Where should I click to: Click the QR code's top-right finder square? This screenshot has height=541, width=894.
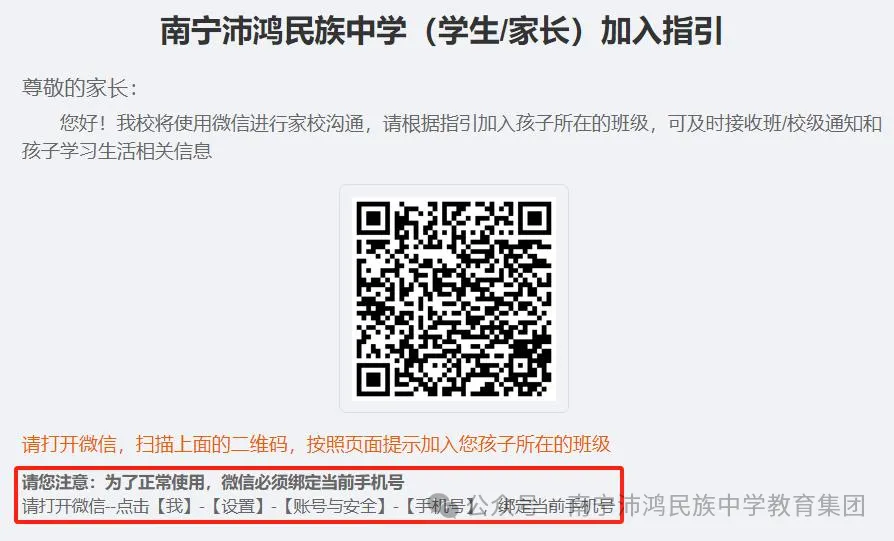tap(535, 218)
